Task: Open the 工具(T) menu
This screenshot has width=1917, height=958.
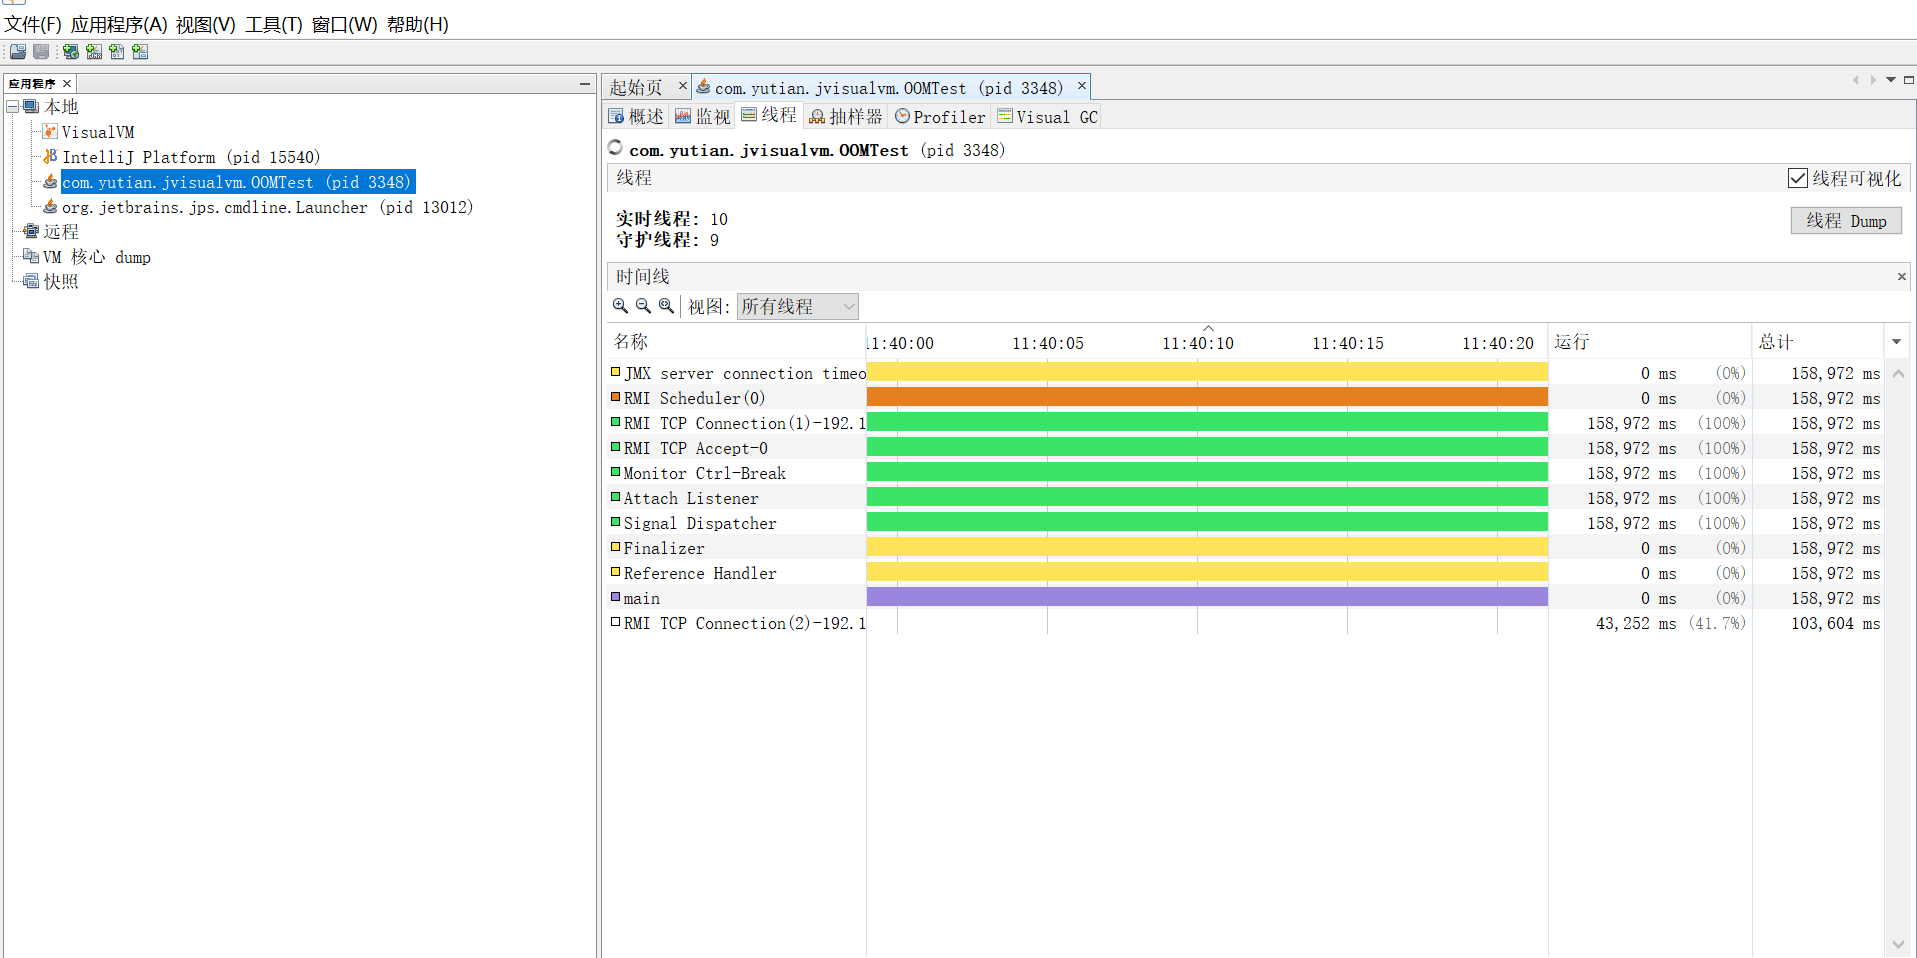Action: [273, 24]
